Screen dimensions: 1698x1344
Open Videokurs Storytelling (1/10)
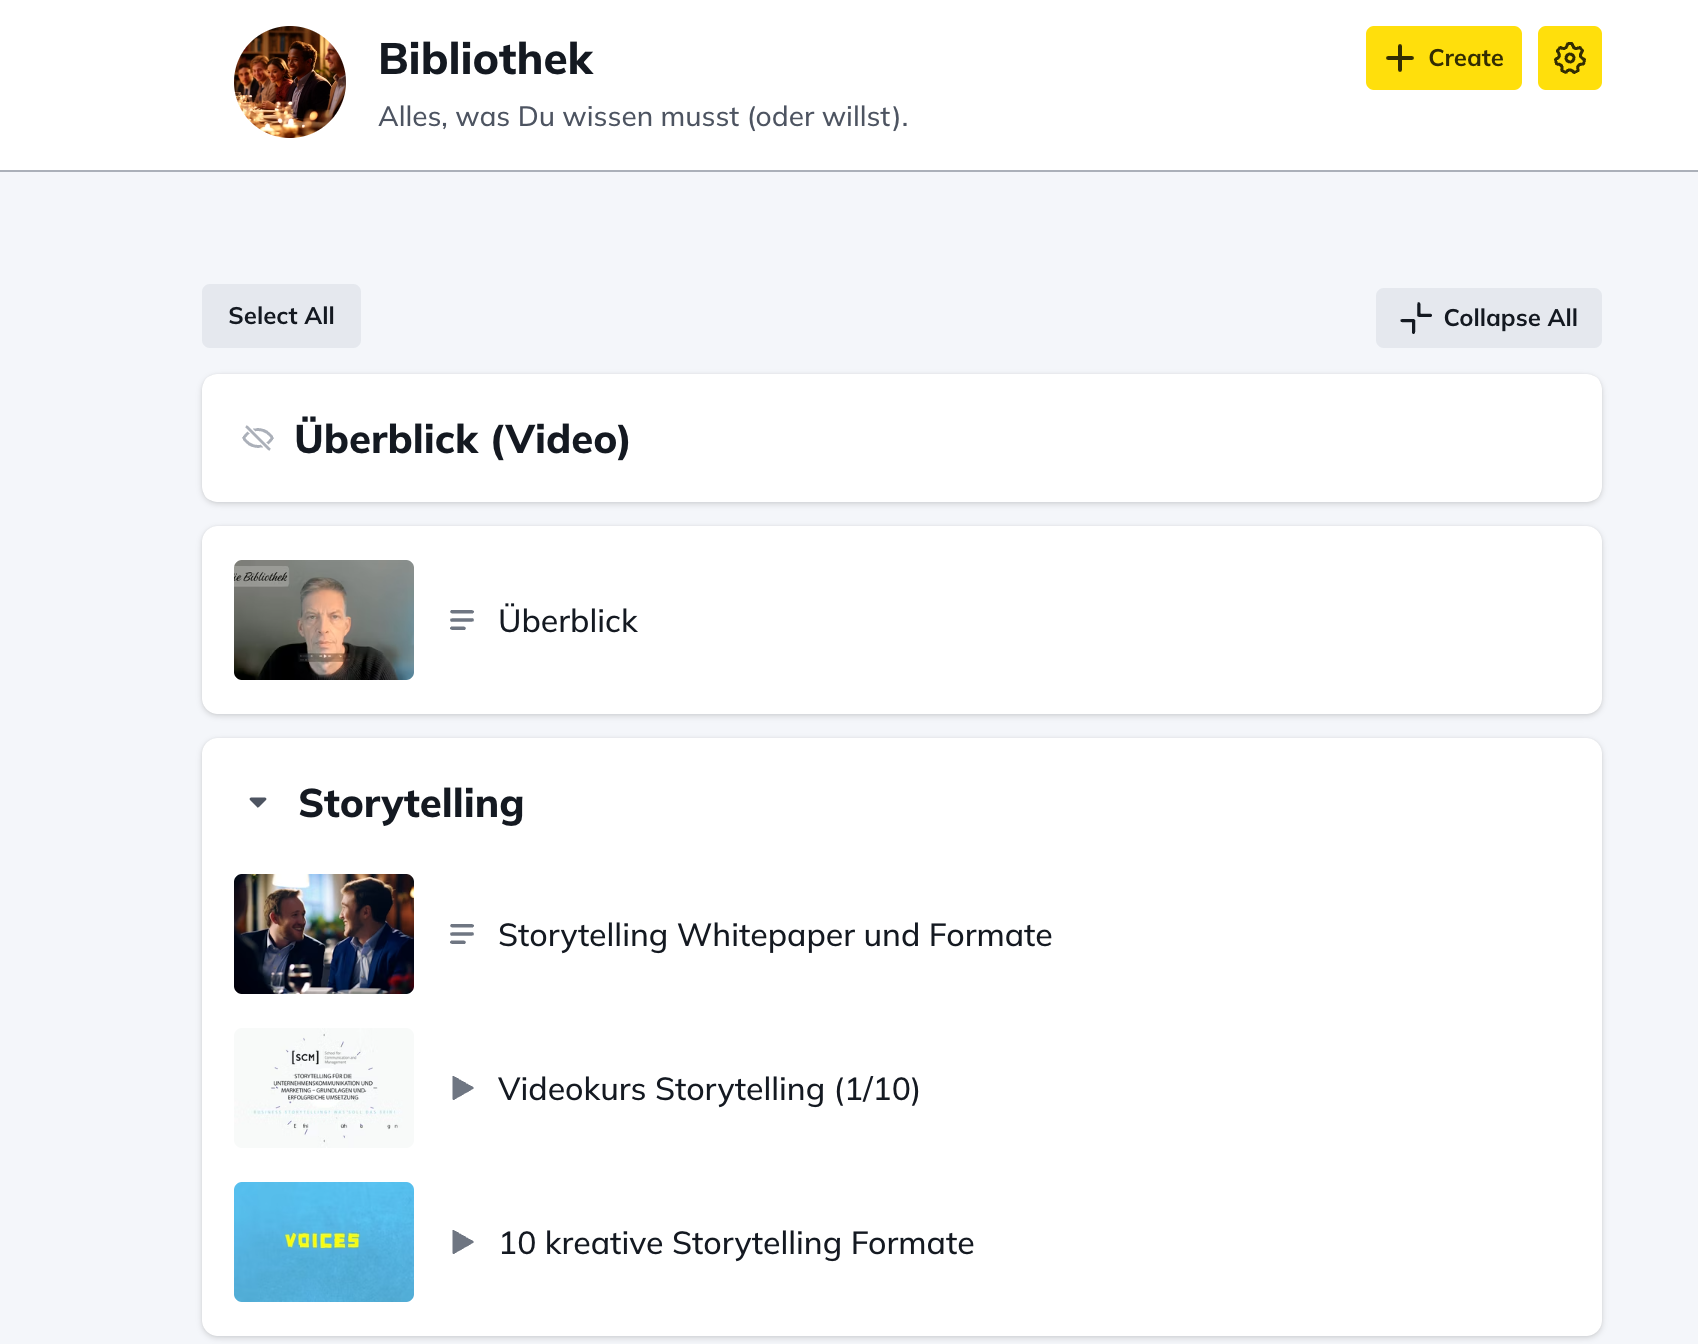tap(709, 1089)
